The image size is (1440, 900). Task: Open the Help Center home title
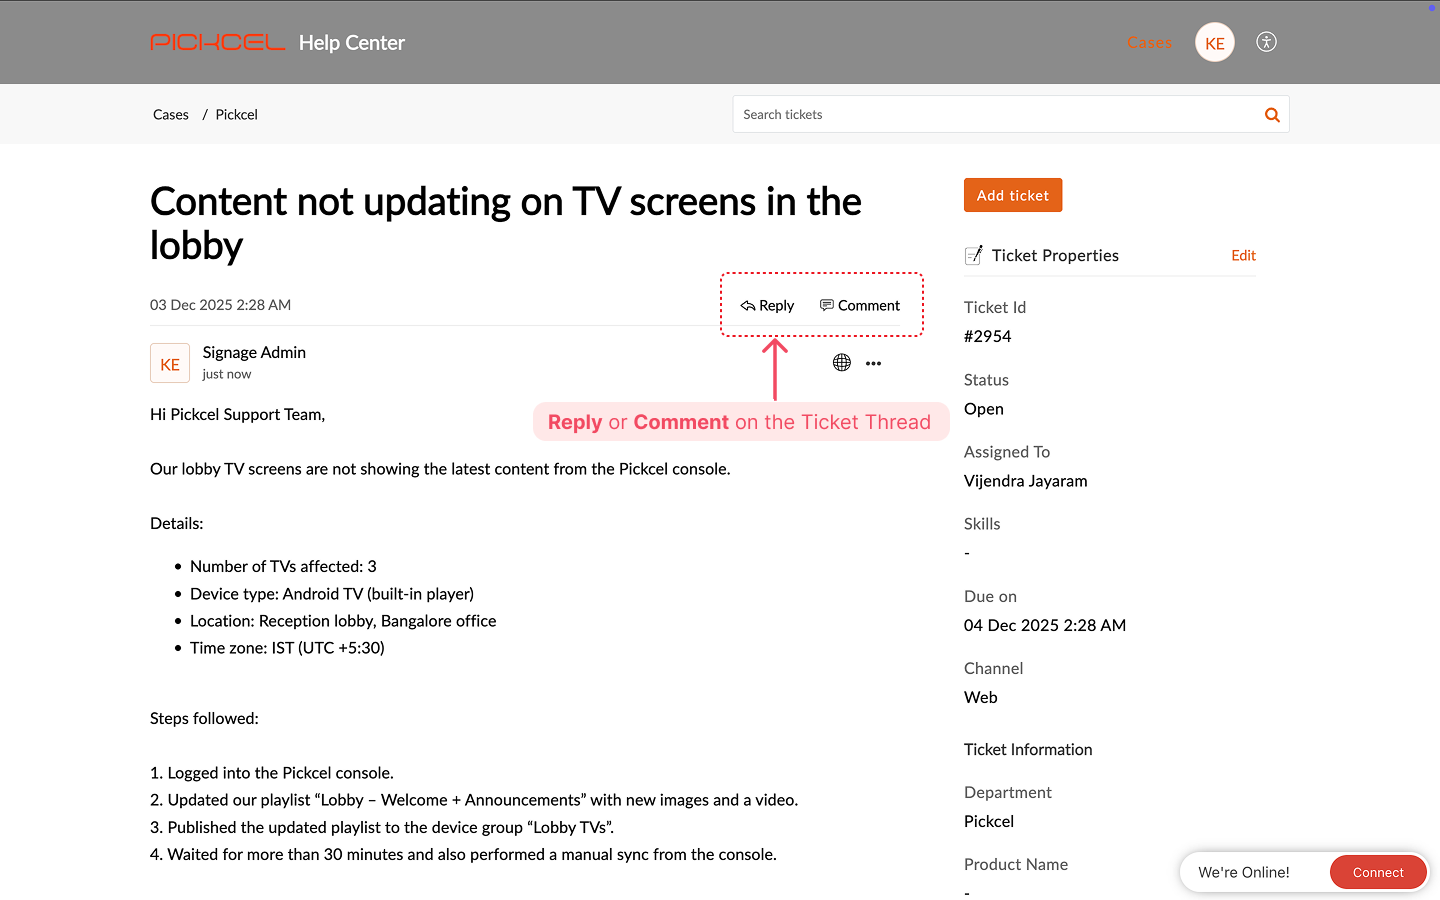pos(351,43)
